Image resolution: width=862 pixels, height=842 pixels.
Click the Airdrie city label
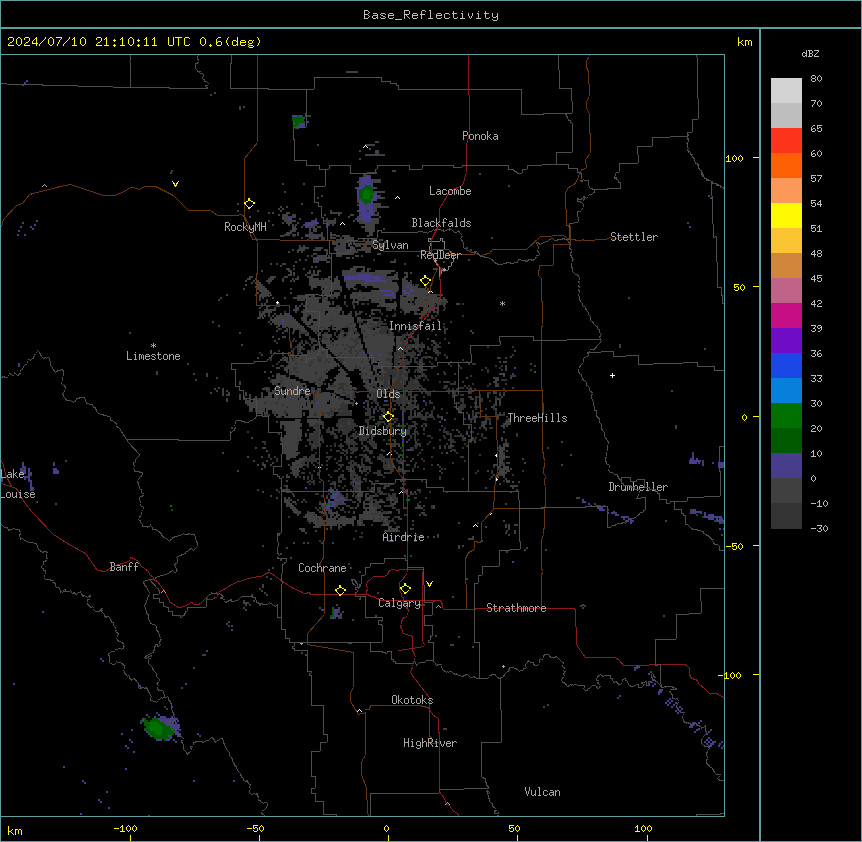(403, 537)
